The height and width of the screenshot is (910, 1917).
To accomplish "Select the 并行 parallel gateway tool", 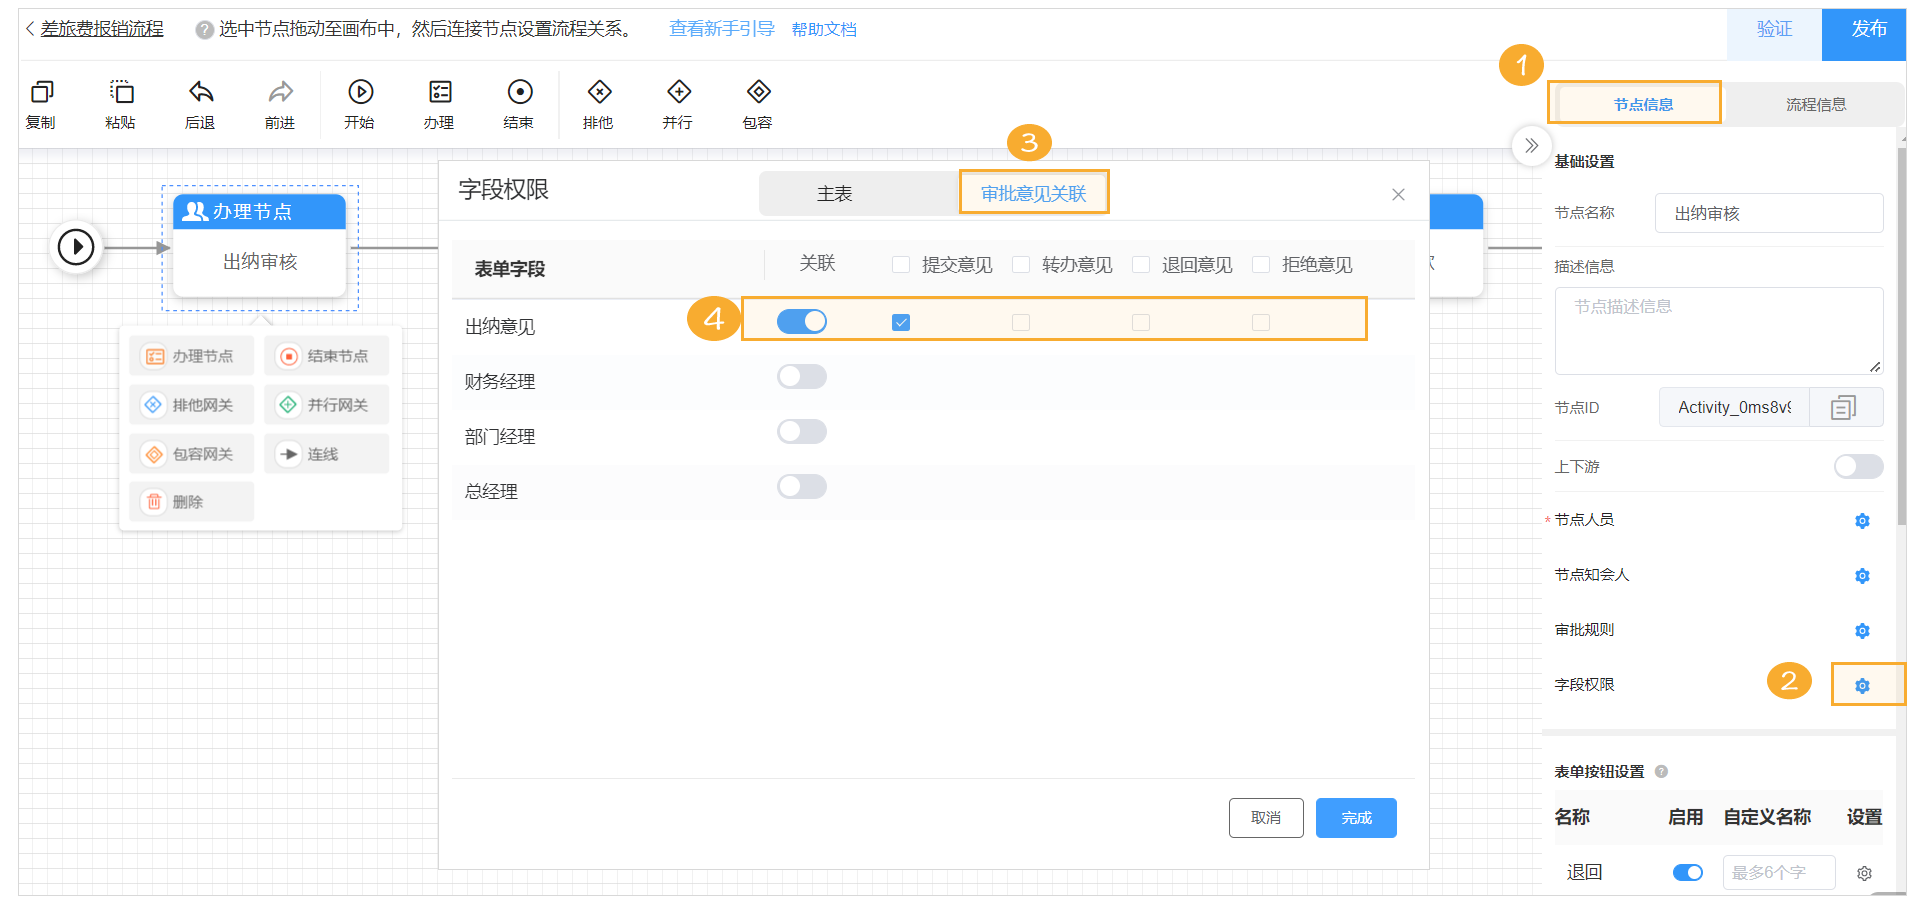I will point(677,103).
